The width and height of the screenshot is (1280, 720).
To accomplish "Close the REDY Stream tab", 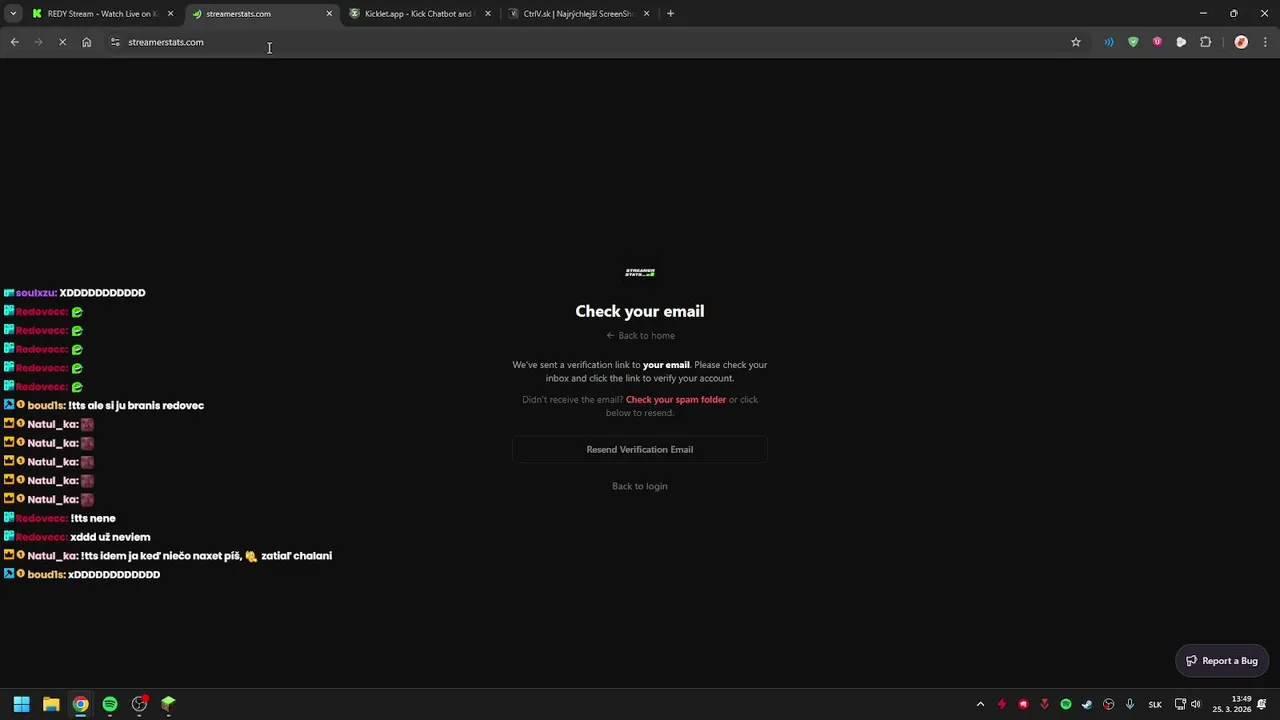I will pyautogui.click(x=170, y=14).
